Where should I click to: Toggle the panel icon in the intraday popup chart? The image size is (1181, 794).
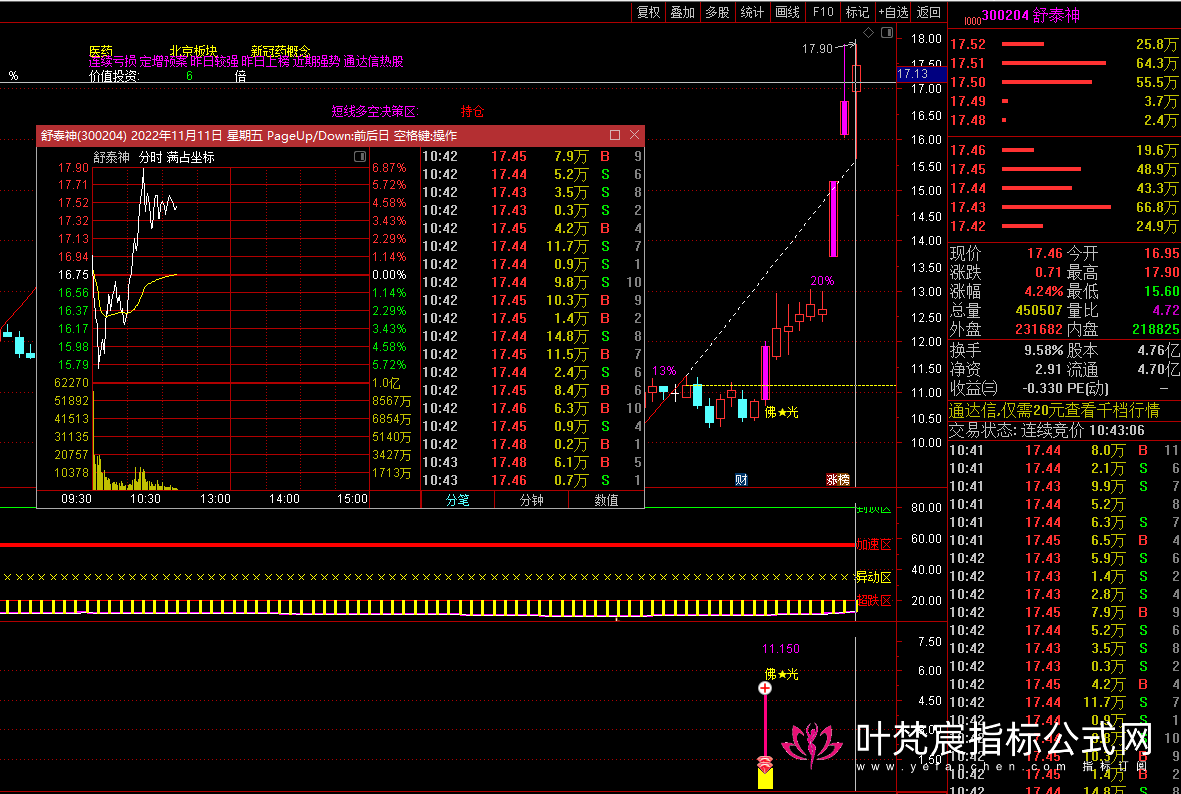360,157
